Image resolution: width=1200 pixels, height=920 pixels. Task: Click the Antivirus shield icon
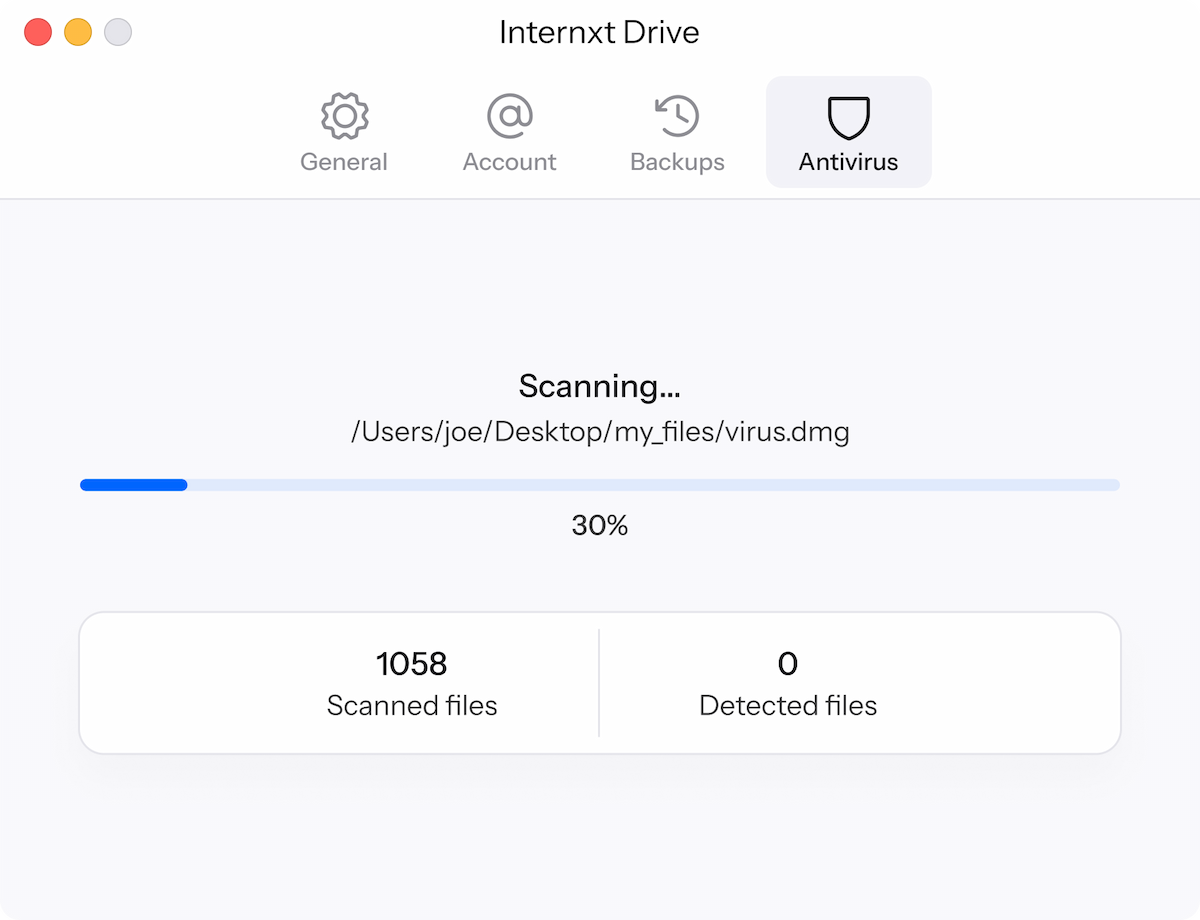pos(849,117)
